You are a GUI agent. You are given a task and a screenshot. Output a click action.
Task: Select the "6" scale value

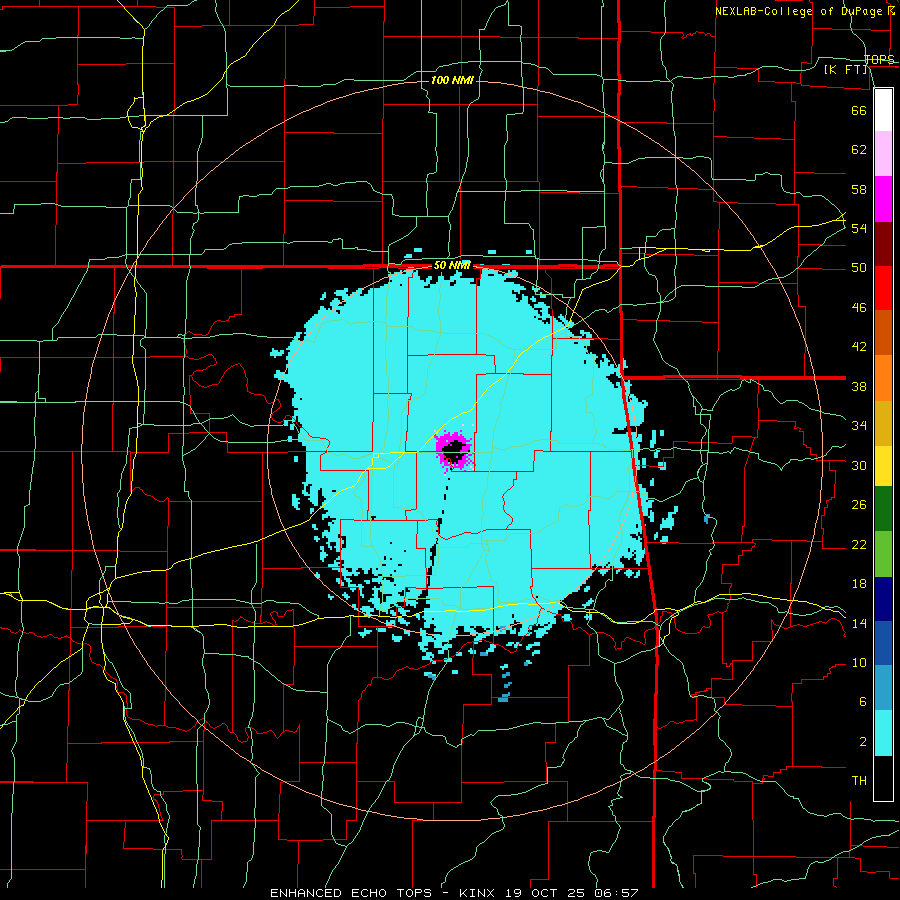[863, 702]
